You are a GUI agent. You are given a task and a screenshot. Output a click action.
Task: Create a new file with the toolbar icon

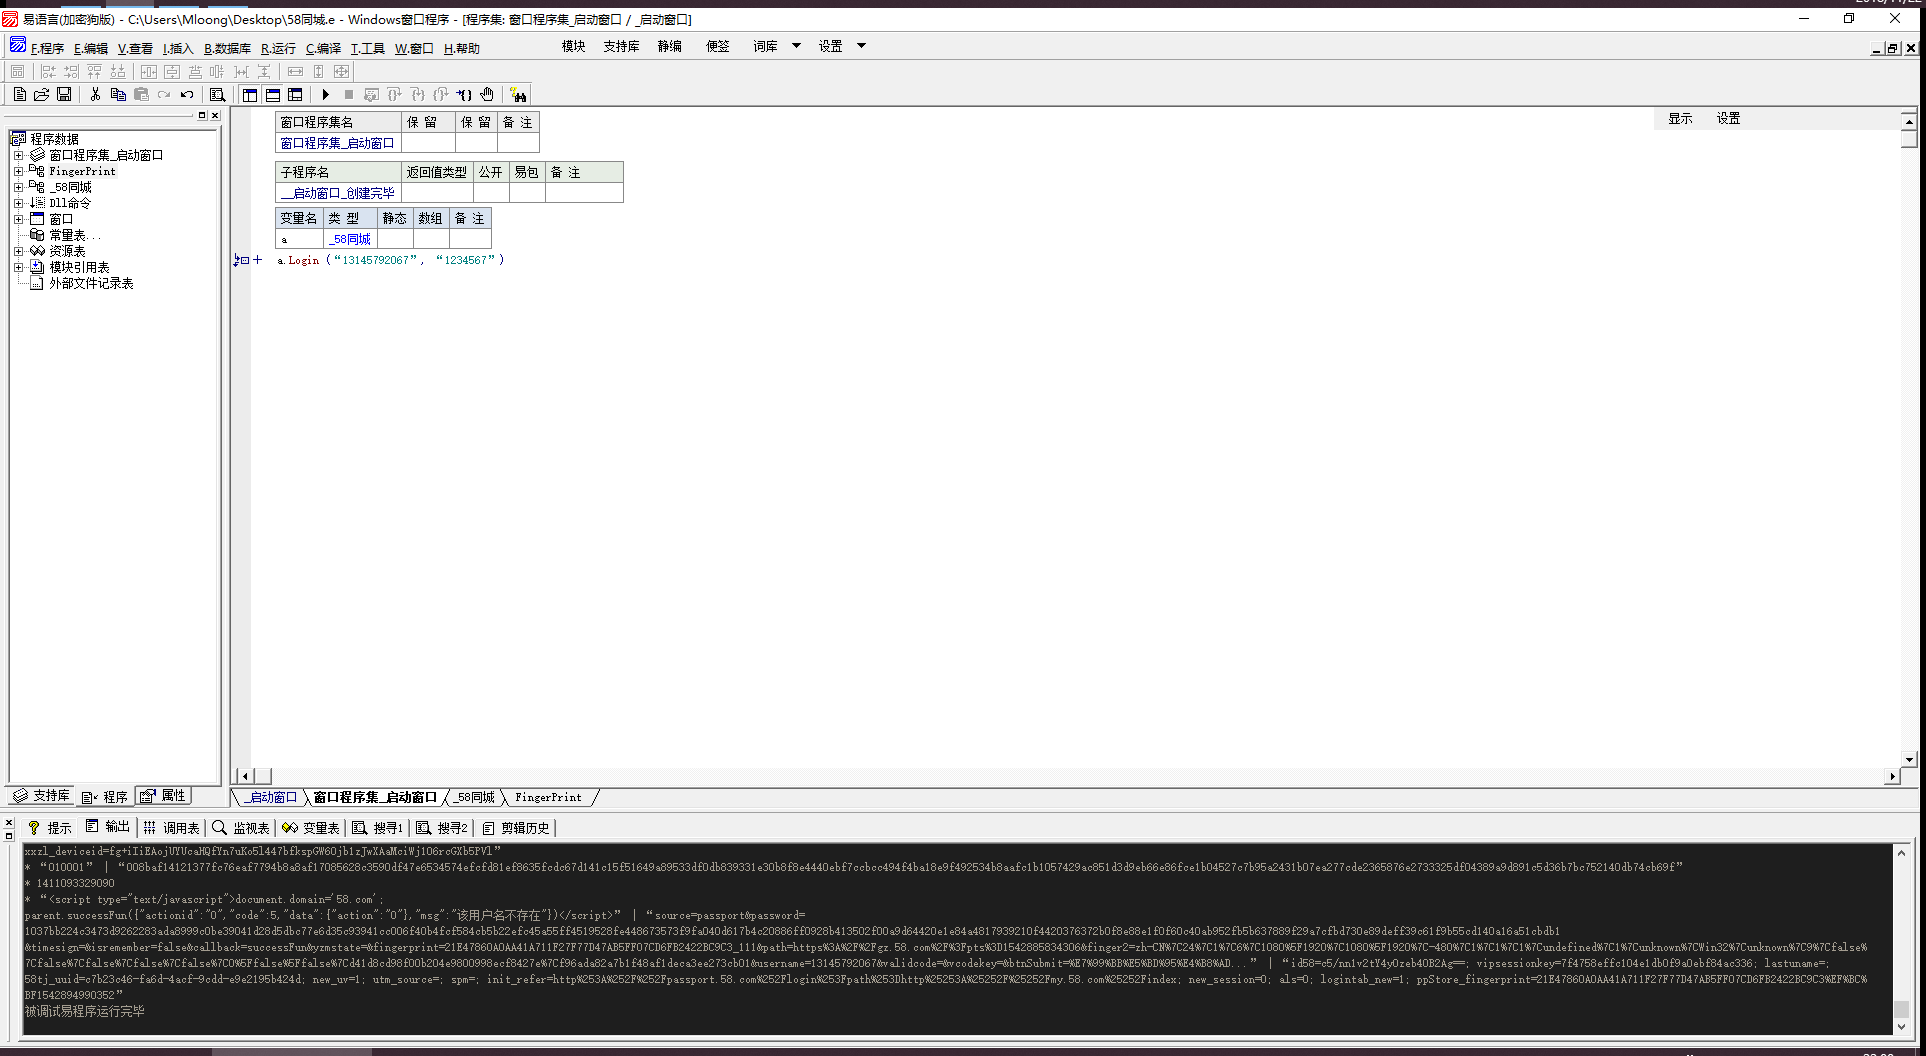[19, 94]
